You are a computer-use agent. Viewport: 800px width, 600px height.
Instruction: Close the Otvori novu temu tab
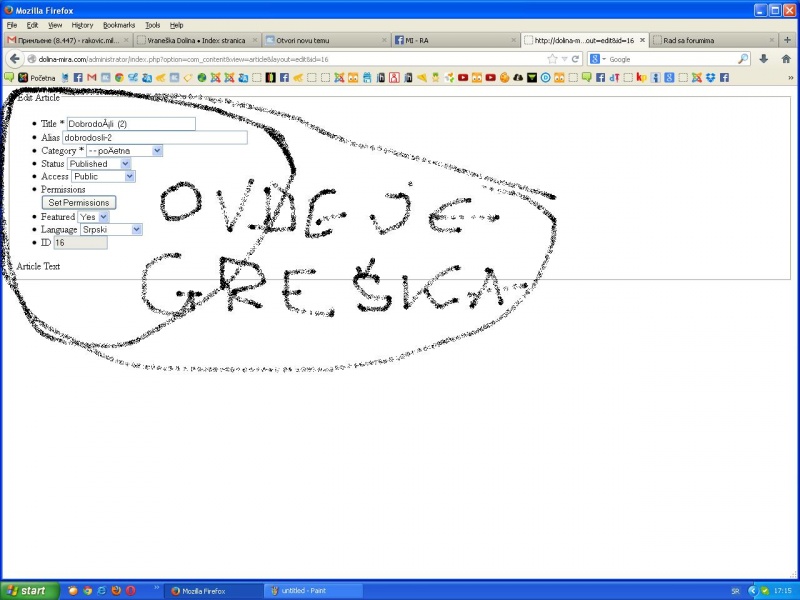(384, 40)
